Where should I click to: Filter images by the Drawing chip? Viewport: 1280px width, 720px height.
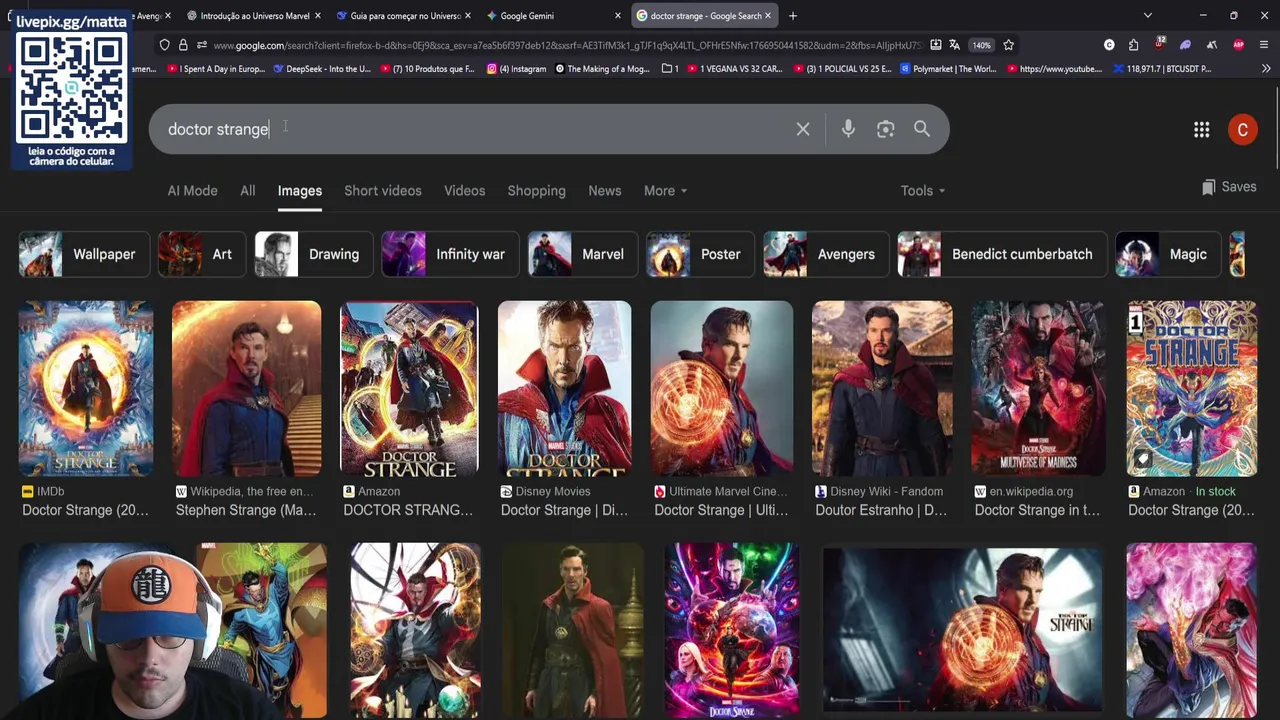(x=314, y=254)
